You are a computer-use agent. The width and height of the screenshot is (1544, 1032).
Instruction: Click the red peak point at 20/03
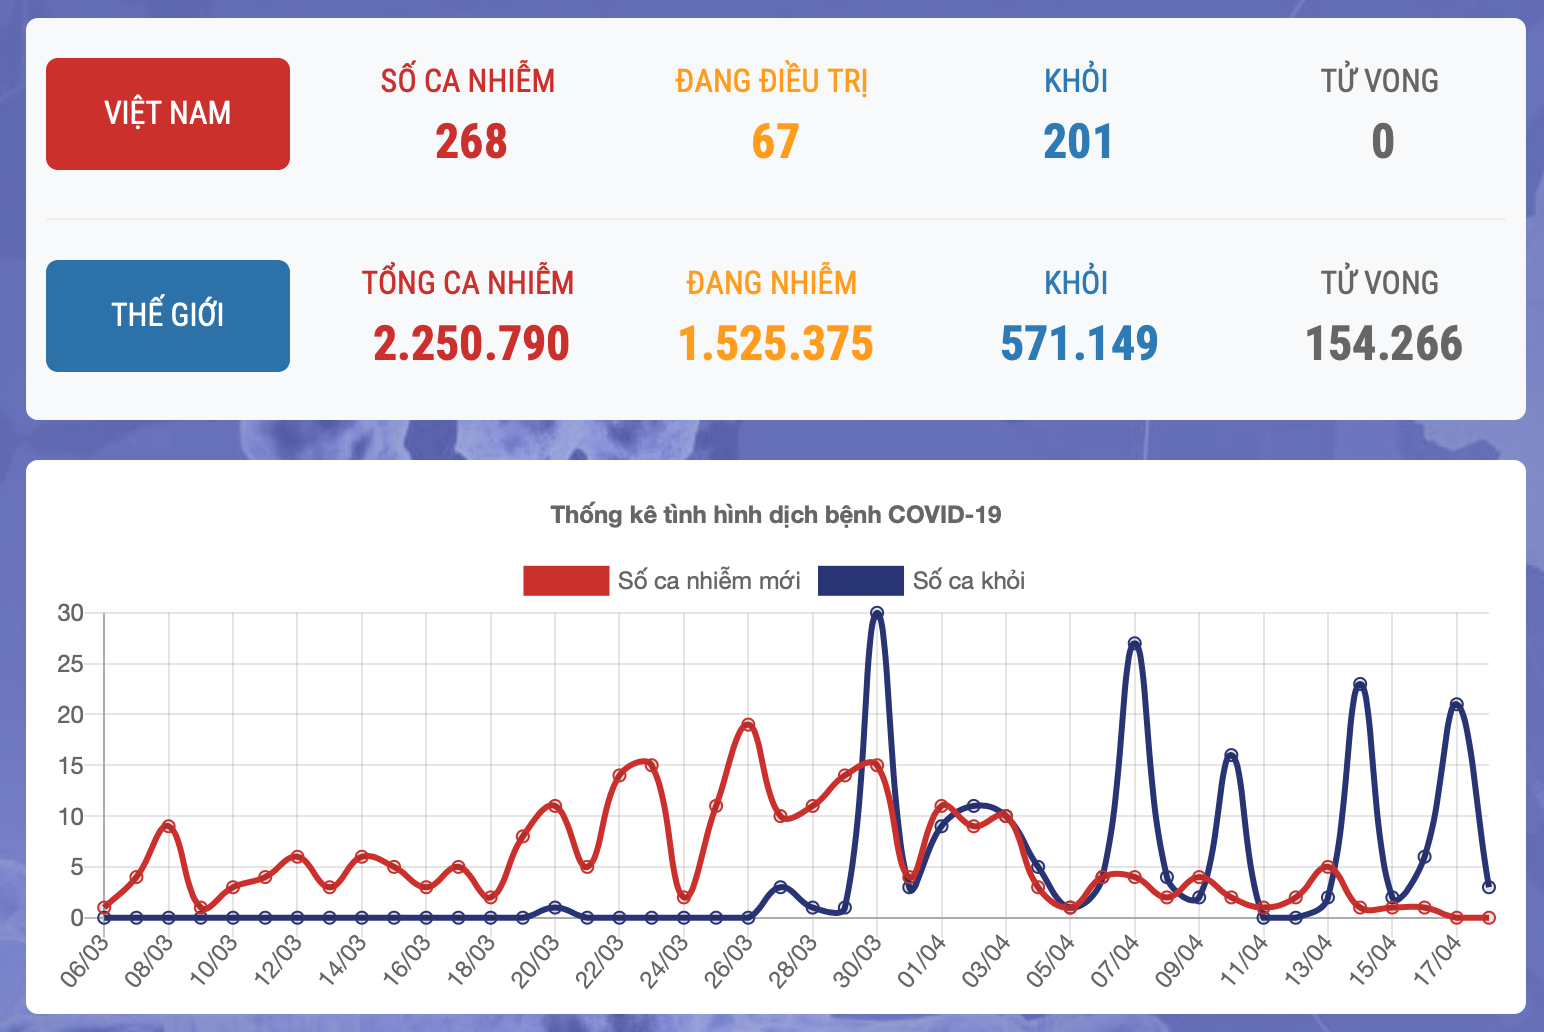tap(555, 806)
